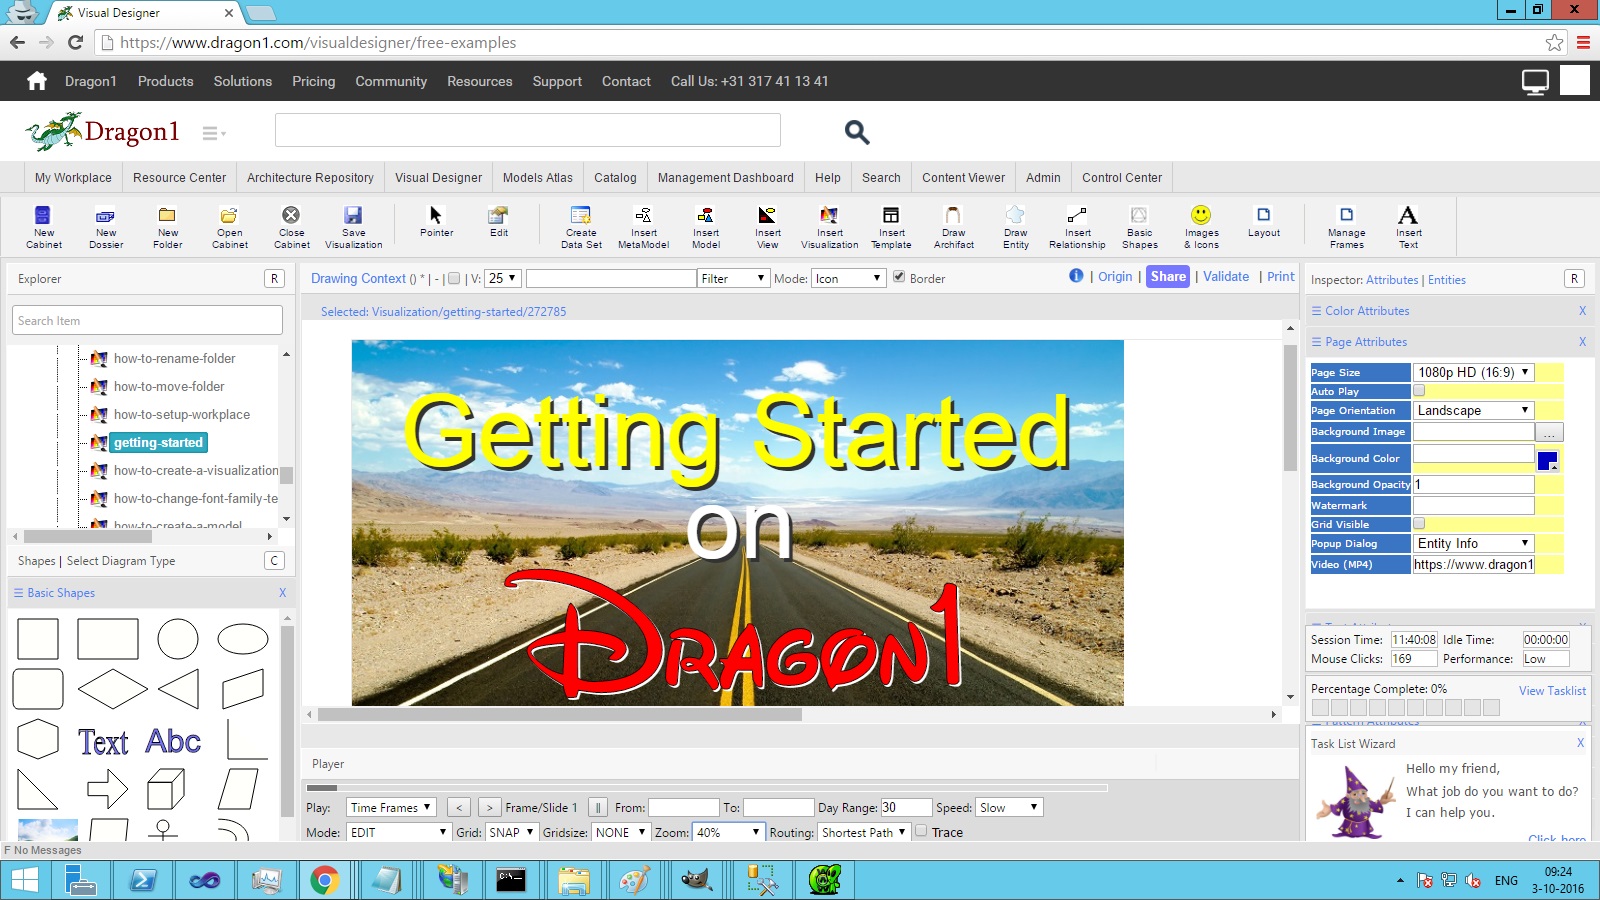Click Insert Template icon
1600x900 pixels.
click(891, 226)
